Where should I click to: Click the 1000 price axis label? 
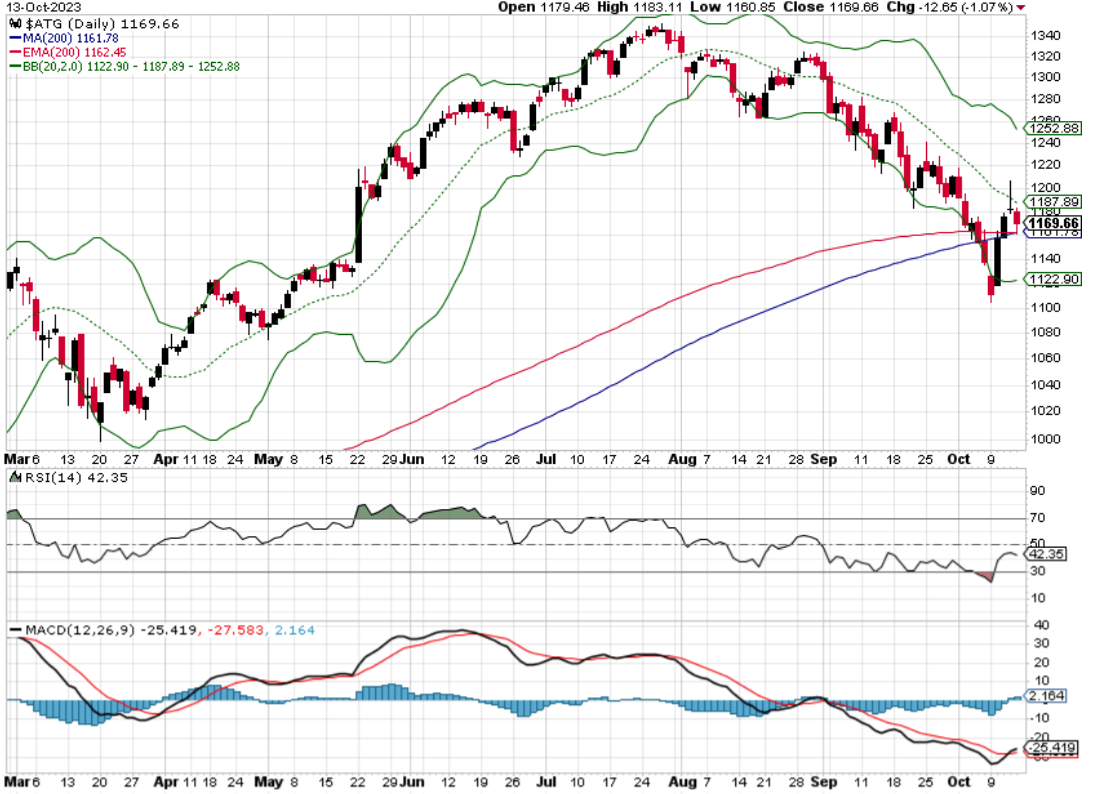(1045, 439)
